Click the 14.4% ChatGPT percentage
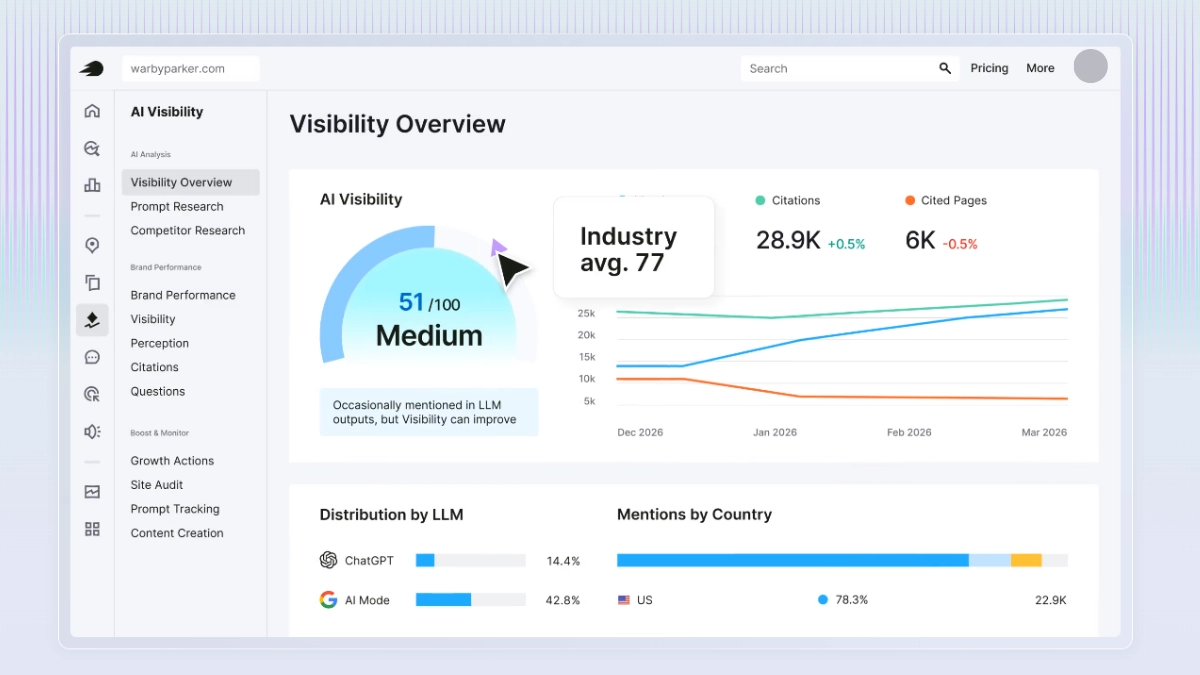 click(x=563, y=561)
